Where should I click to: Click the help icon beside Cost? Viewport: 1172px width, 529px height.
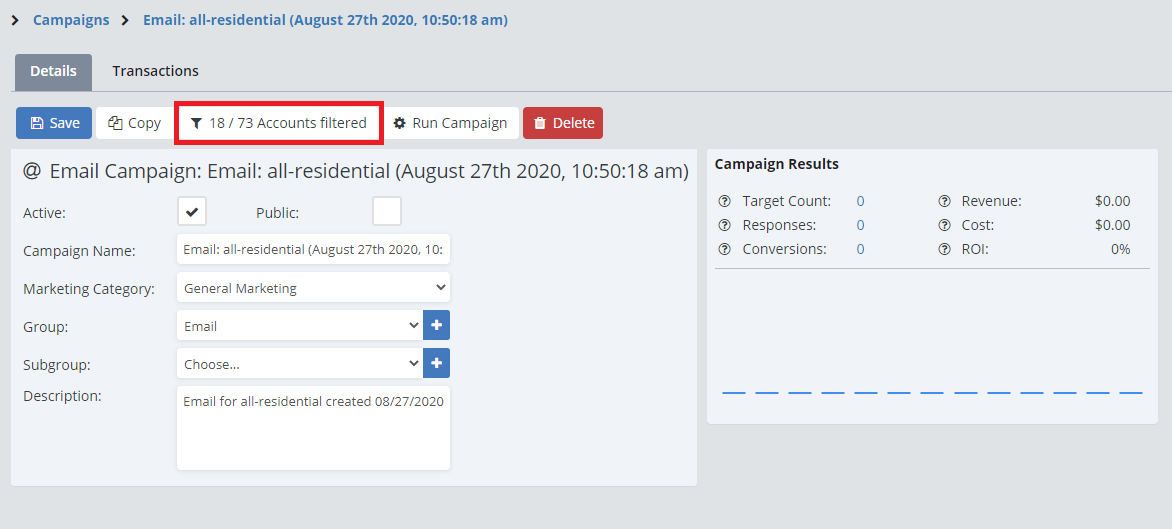944,226
